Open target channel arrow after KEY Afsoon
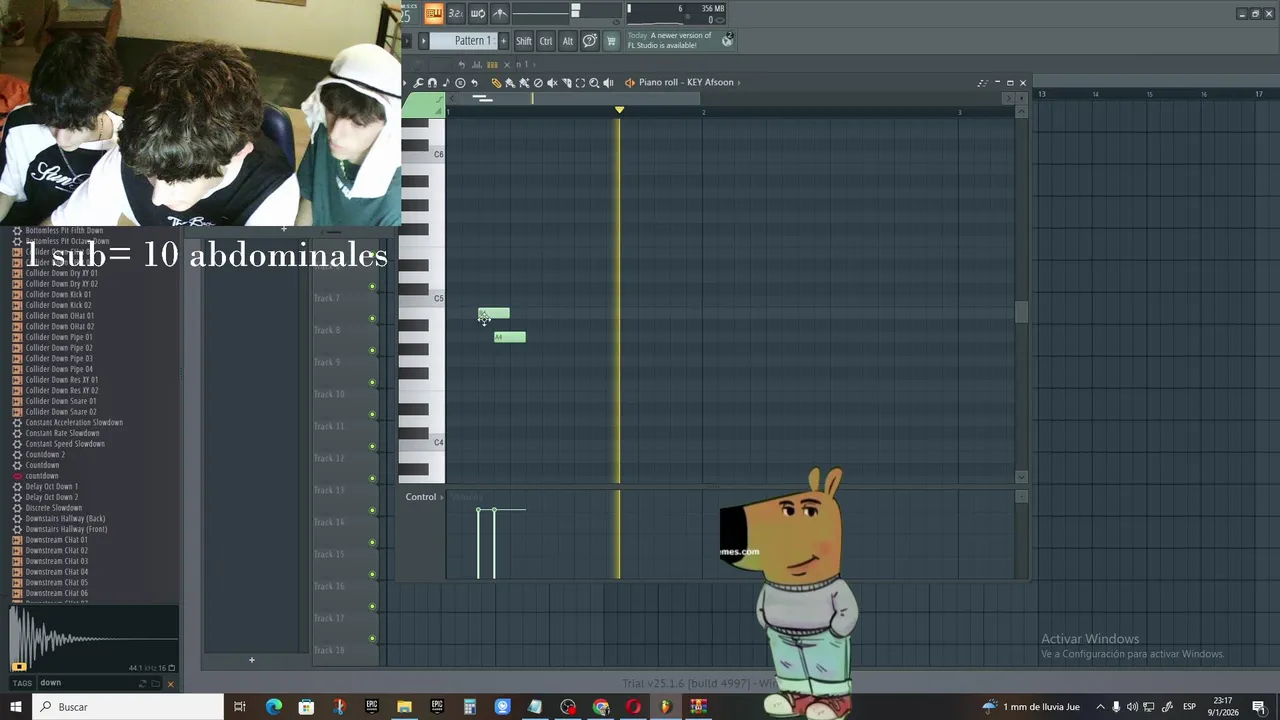Viewport: 1280px width, 720px height. (x=739, y=83)
